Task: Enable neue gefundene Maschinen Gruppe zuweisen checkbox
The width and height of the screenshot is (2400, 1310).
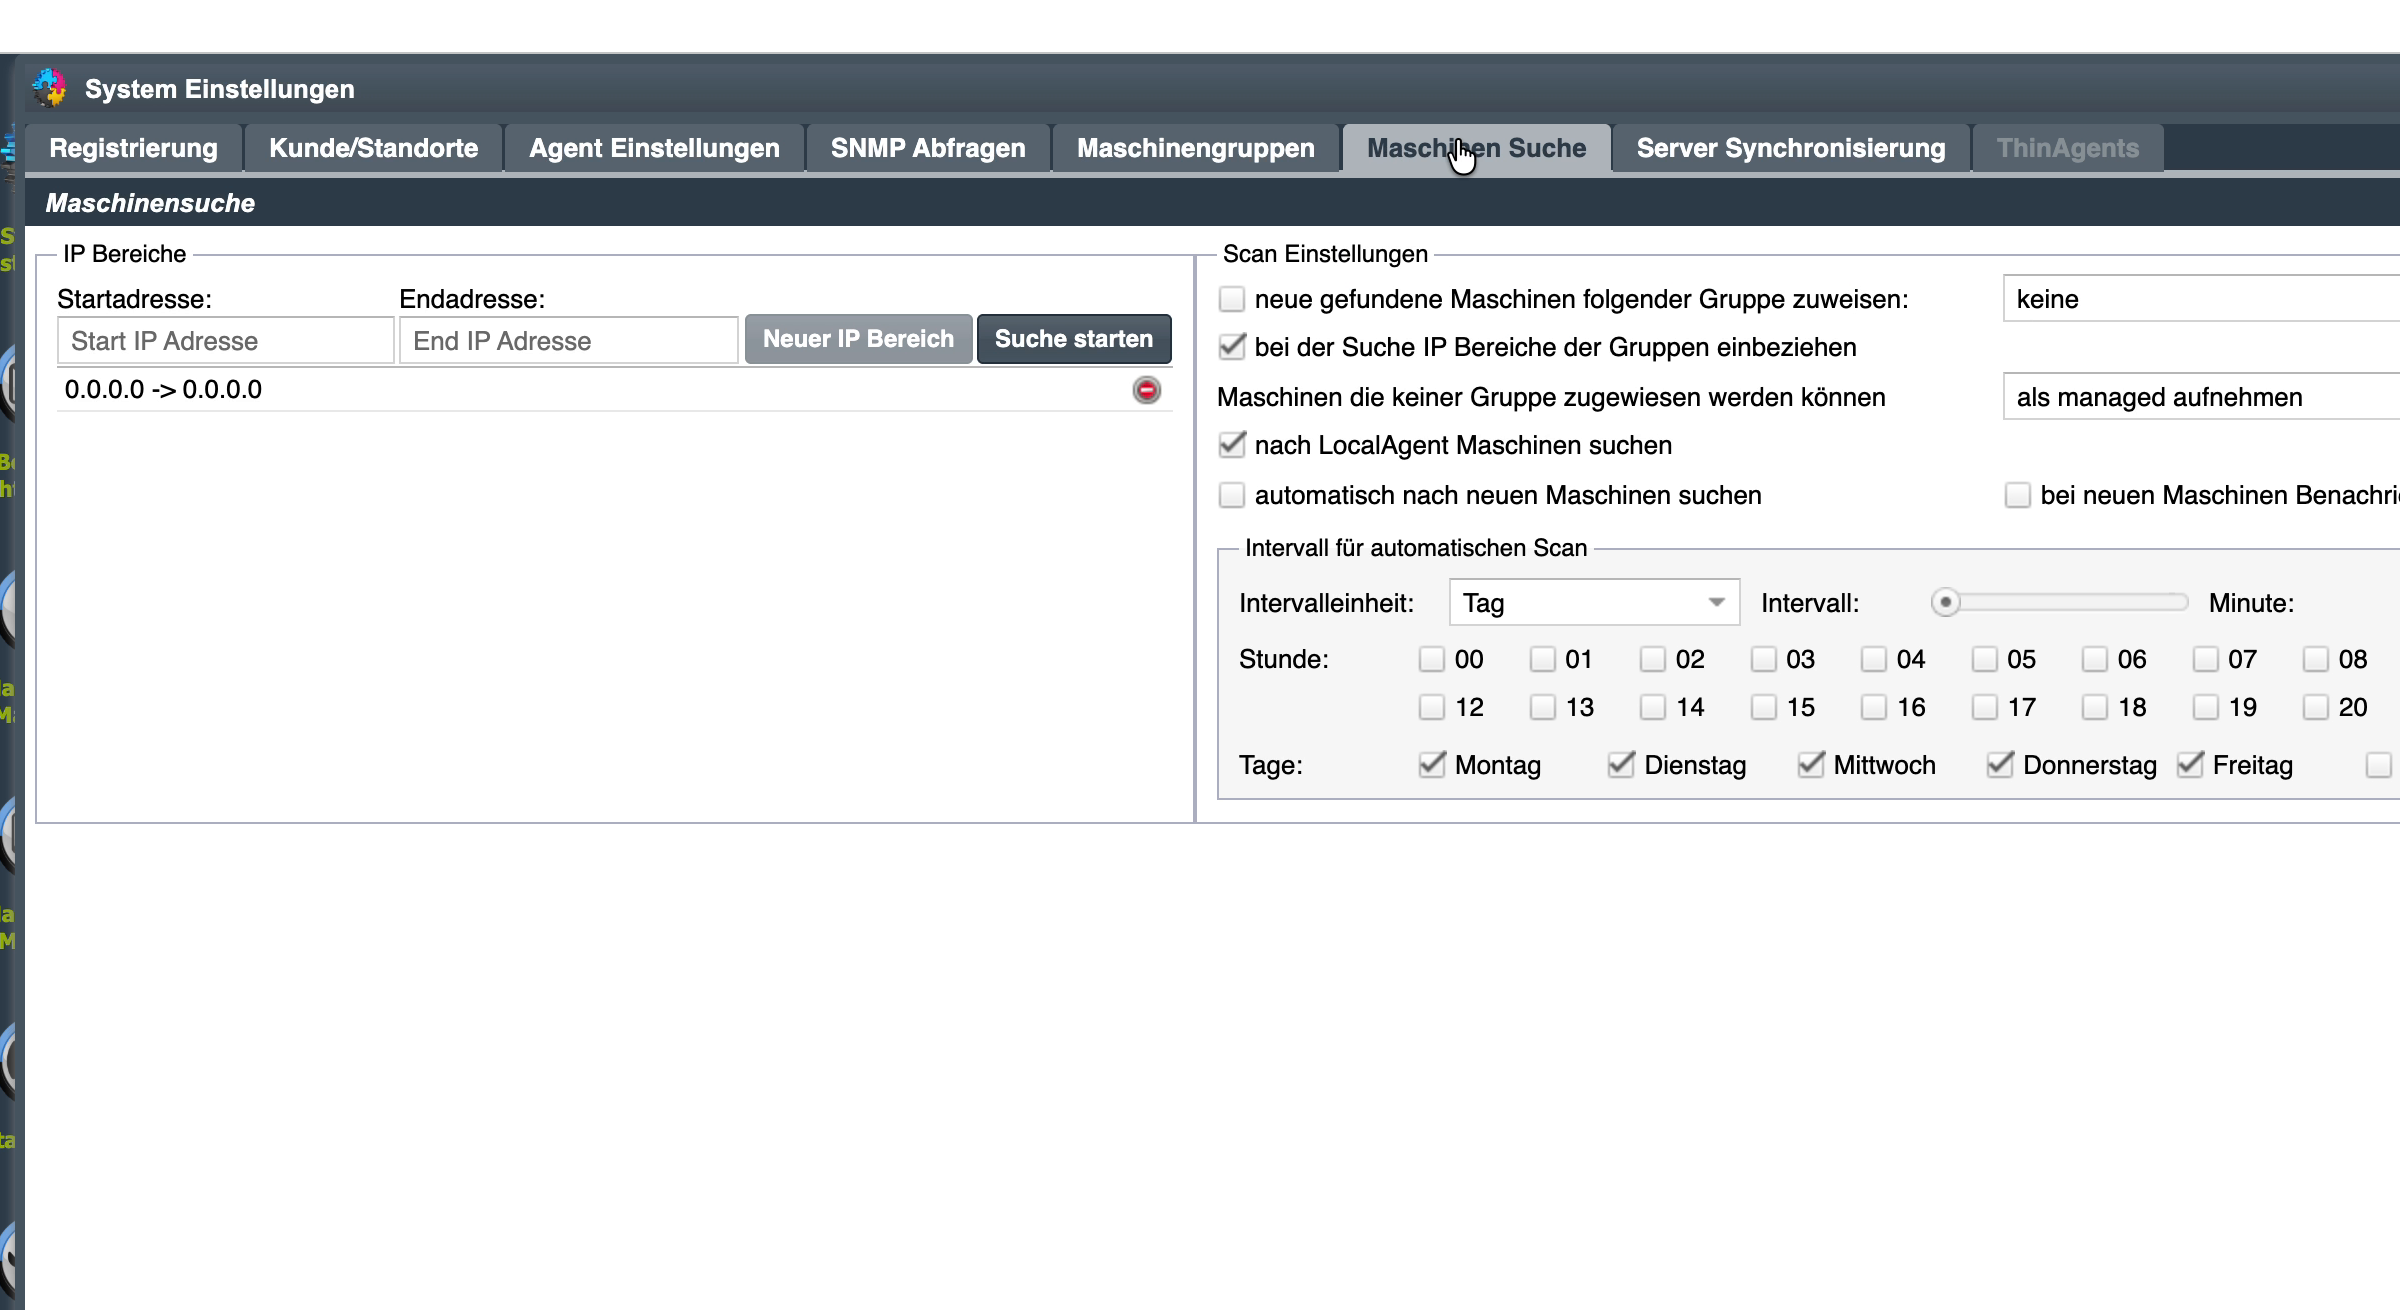Action: tap(1232, 299)
